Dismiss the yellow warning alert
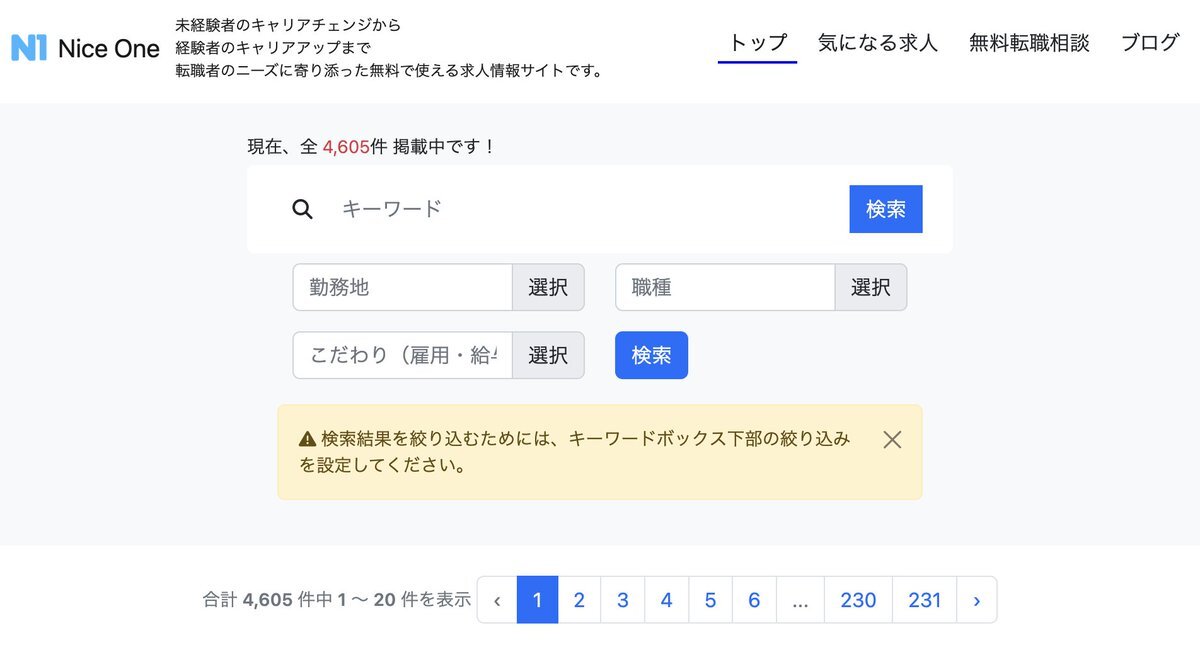The height and width of the screenshot is (650, 1200). 892,439
